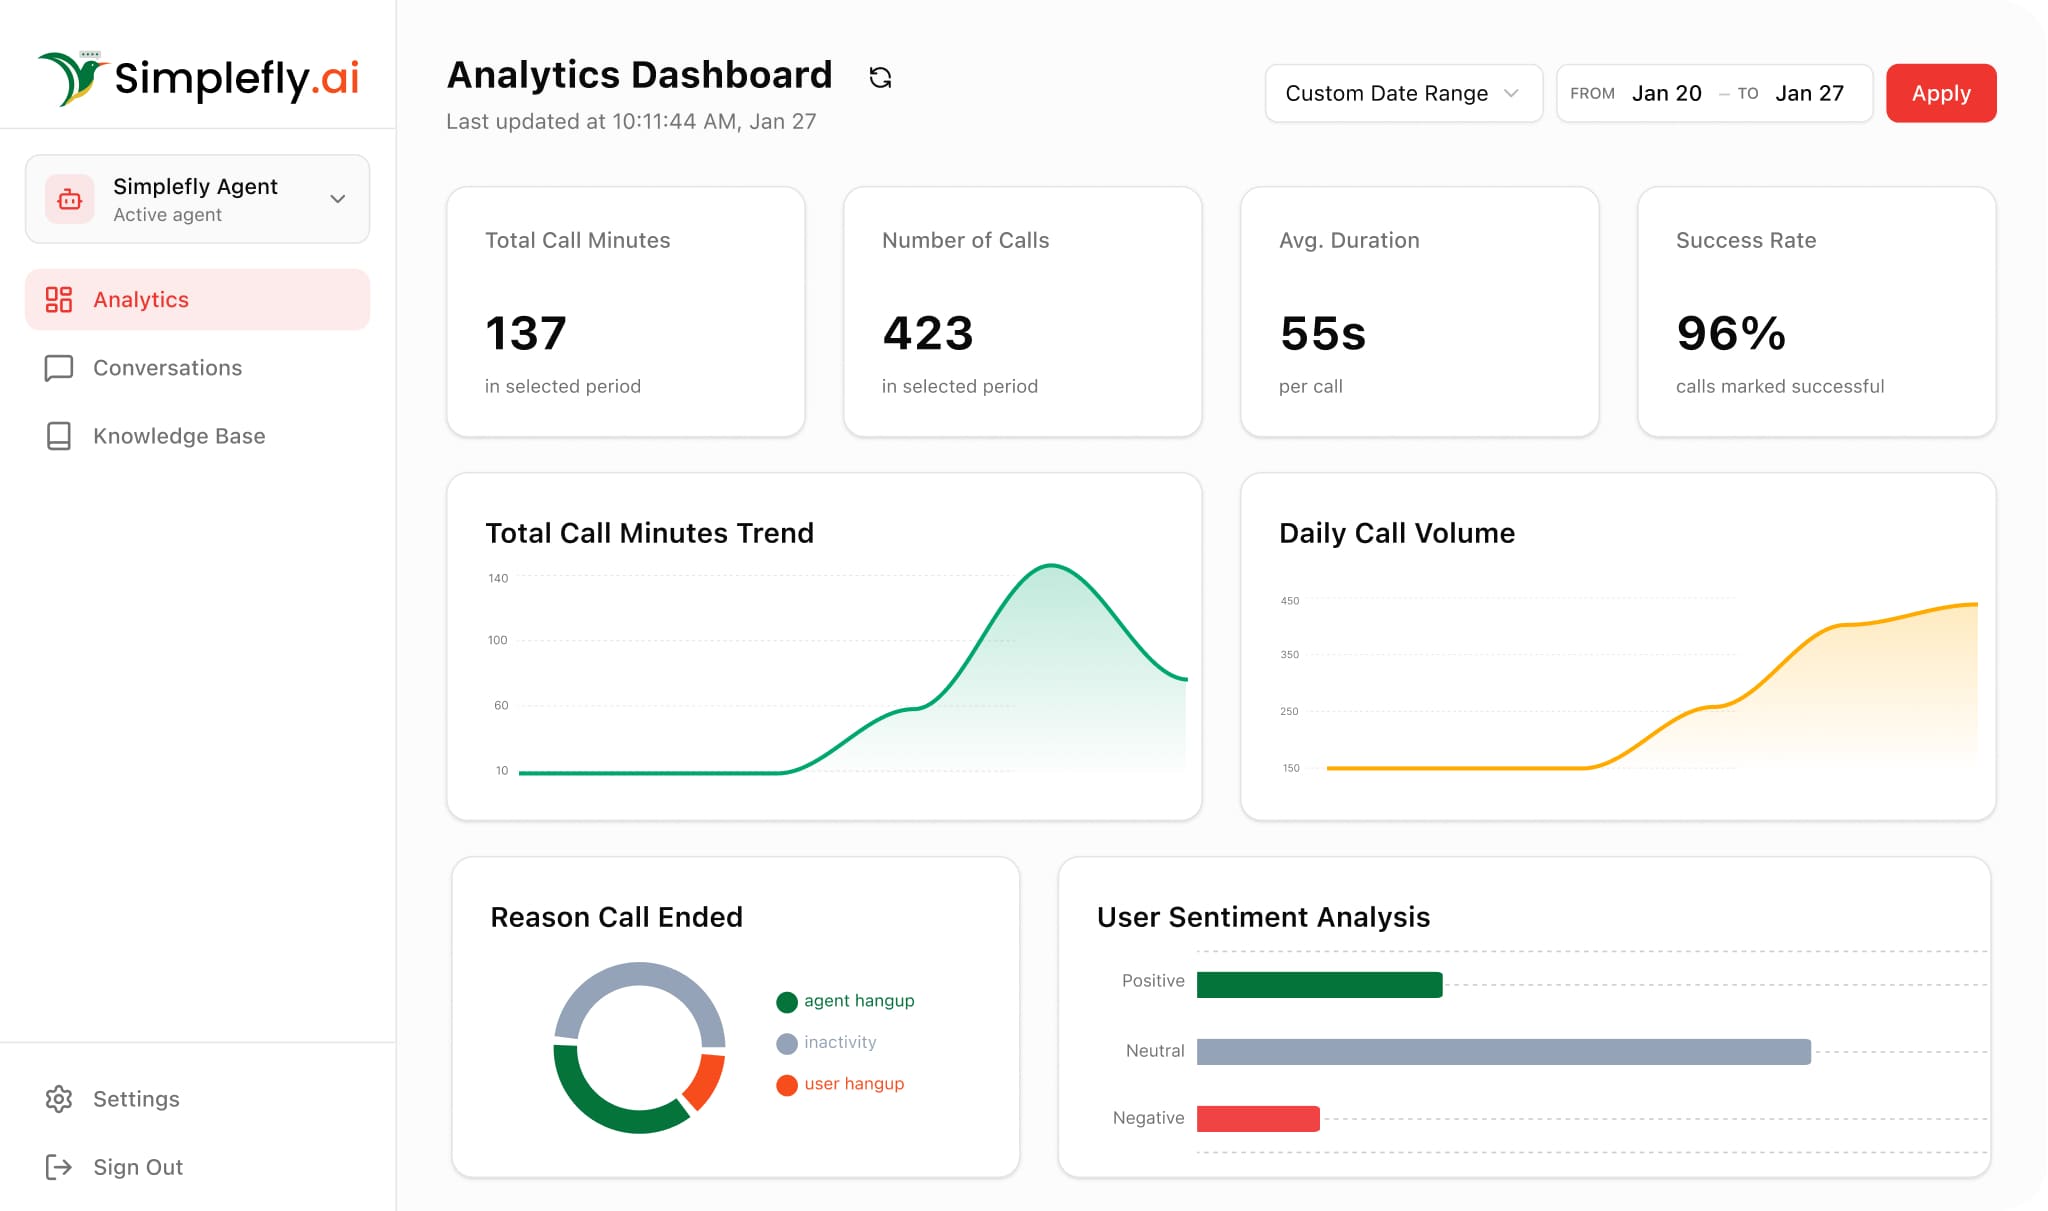Click the Sign Out link
This screenshot has height=1211, width=2048.
[138, 1167]
